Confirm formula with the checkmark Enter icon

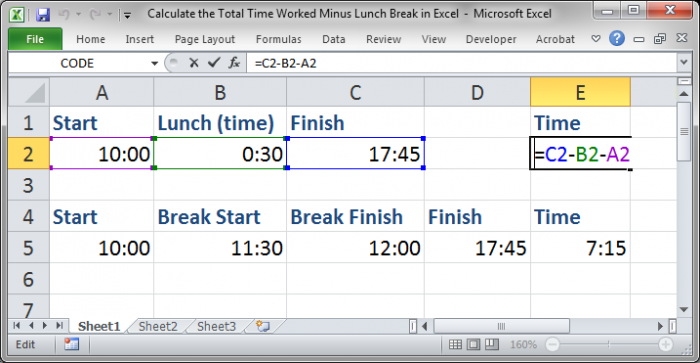pos(214,63)
